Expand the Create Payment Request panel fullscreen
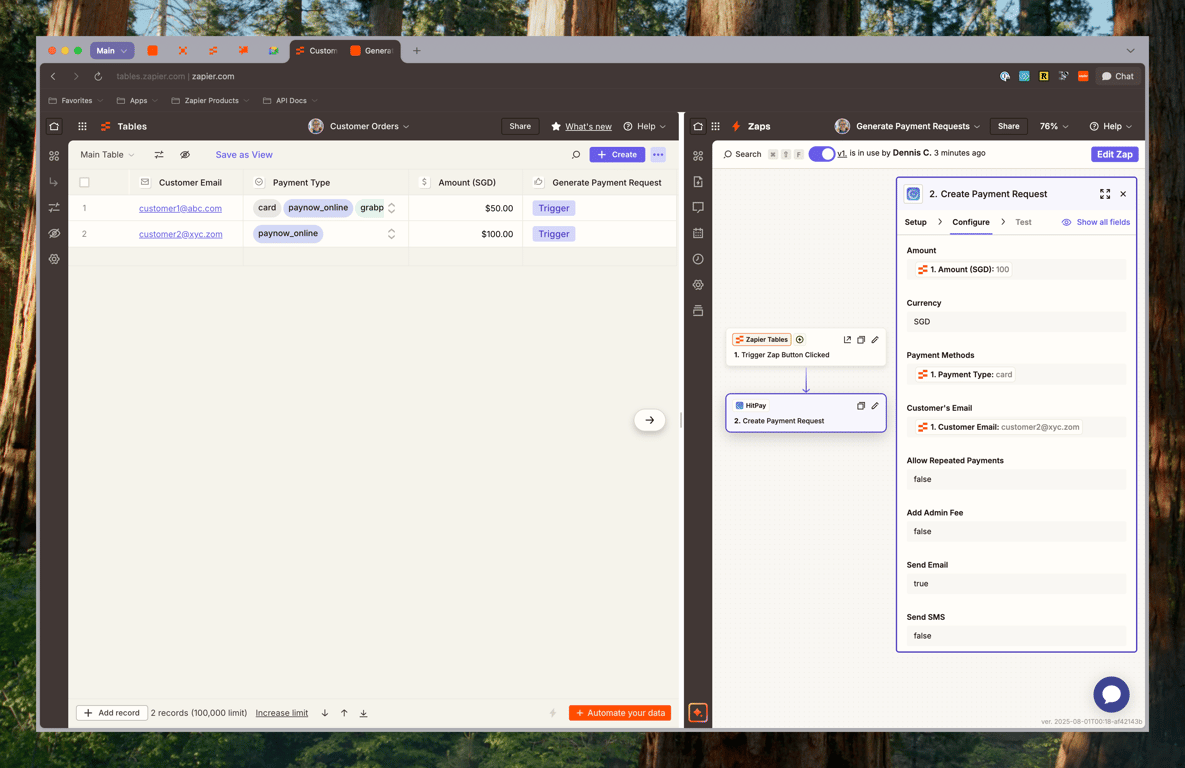The width and height of the screenshot is (1185, 768). 1105,194
